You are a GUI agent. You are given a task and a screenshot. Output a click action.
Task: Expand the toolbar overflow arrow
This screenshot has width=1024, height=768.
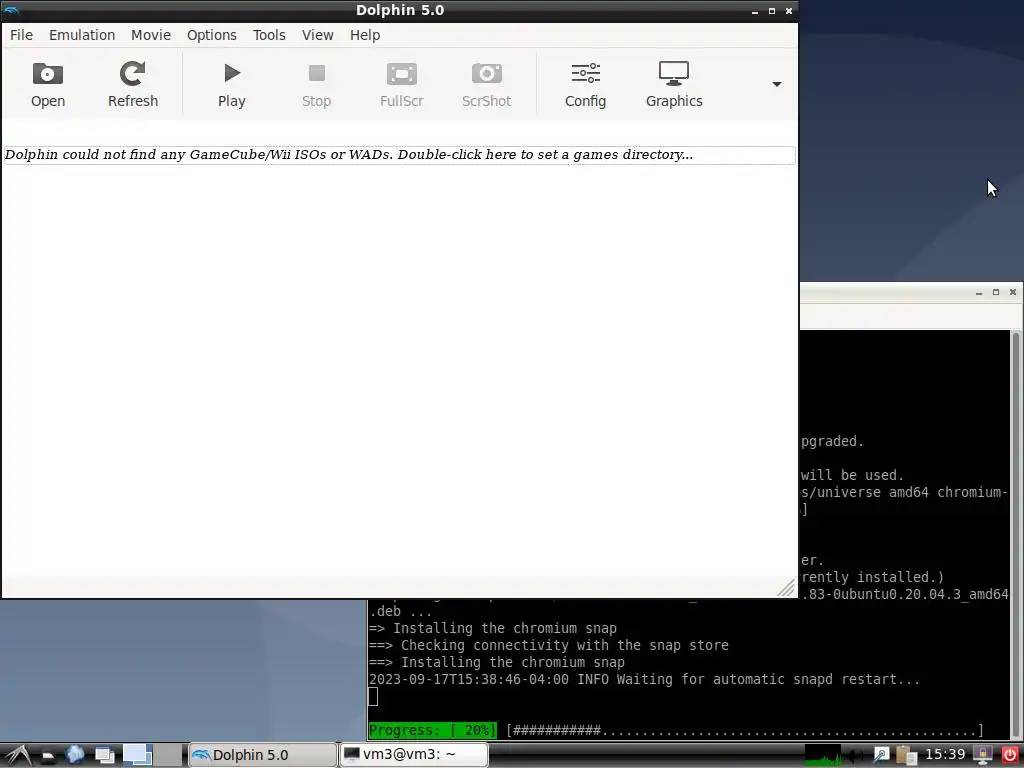776,84
